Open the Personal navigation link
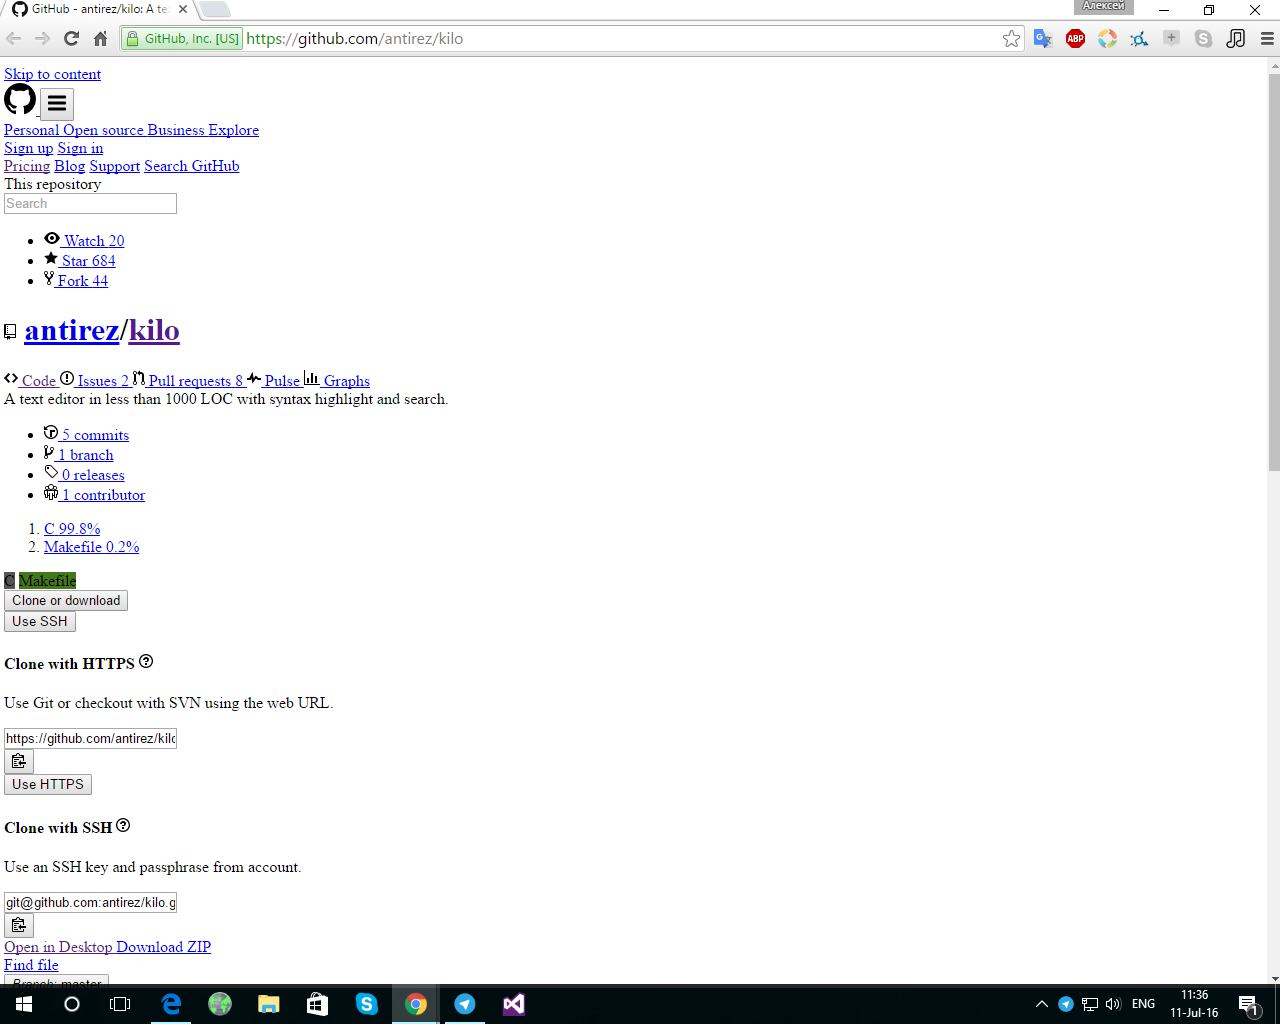 (31, 130)
